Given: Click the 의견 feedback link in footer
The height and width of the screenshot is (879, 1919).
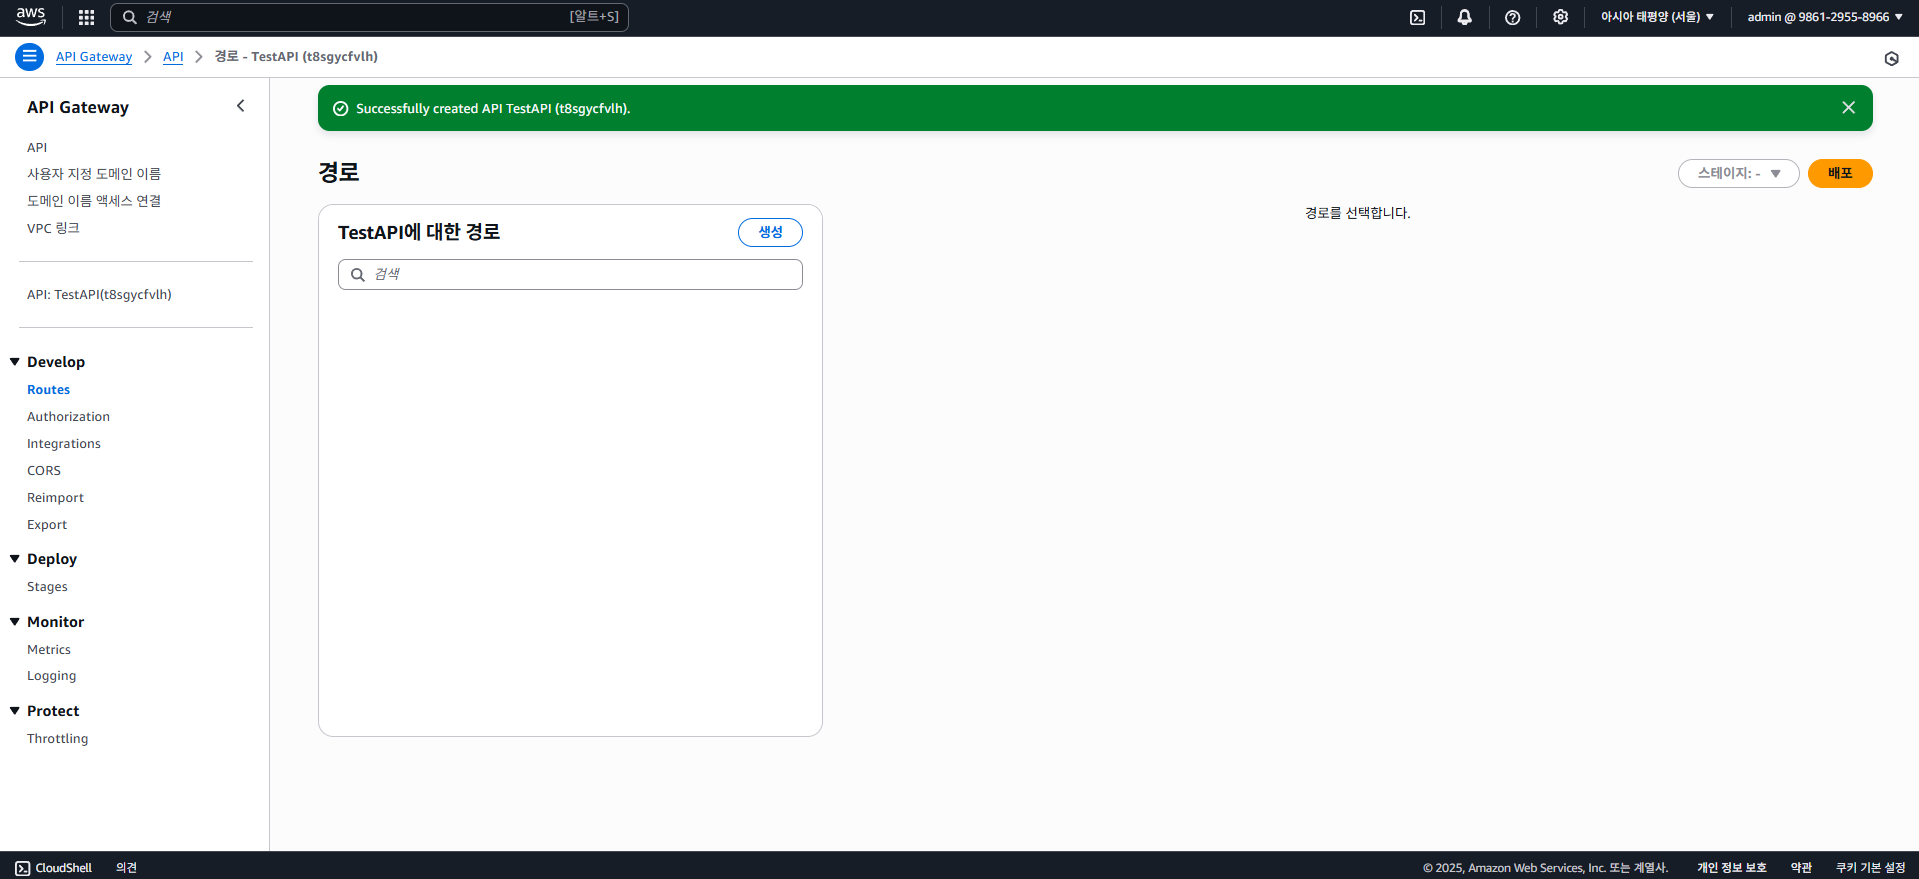Looking at the screenshot, I should point(126,868).
